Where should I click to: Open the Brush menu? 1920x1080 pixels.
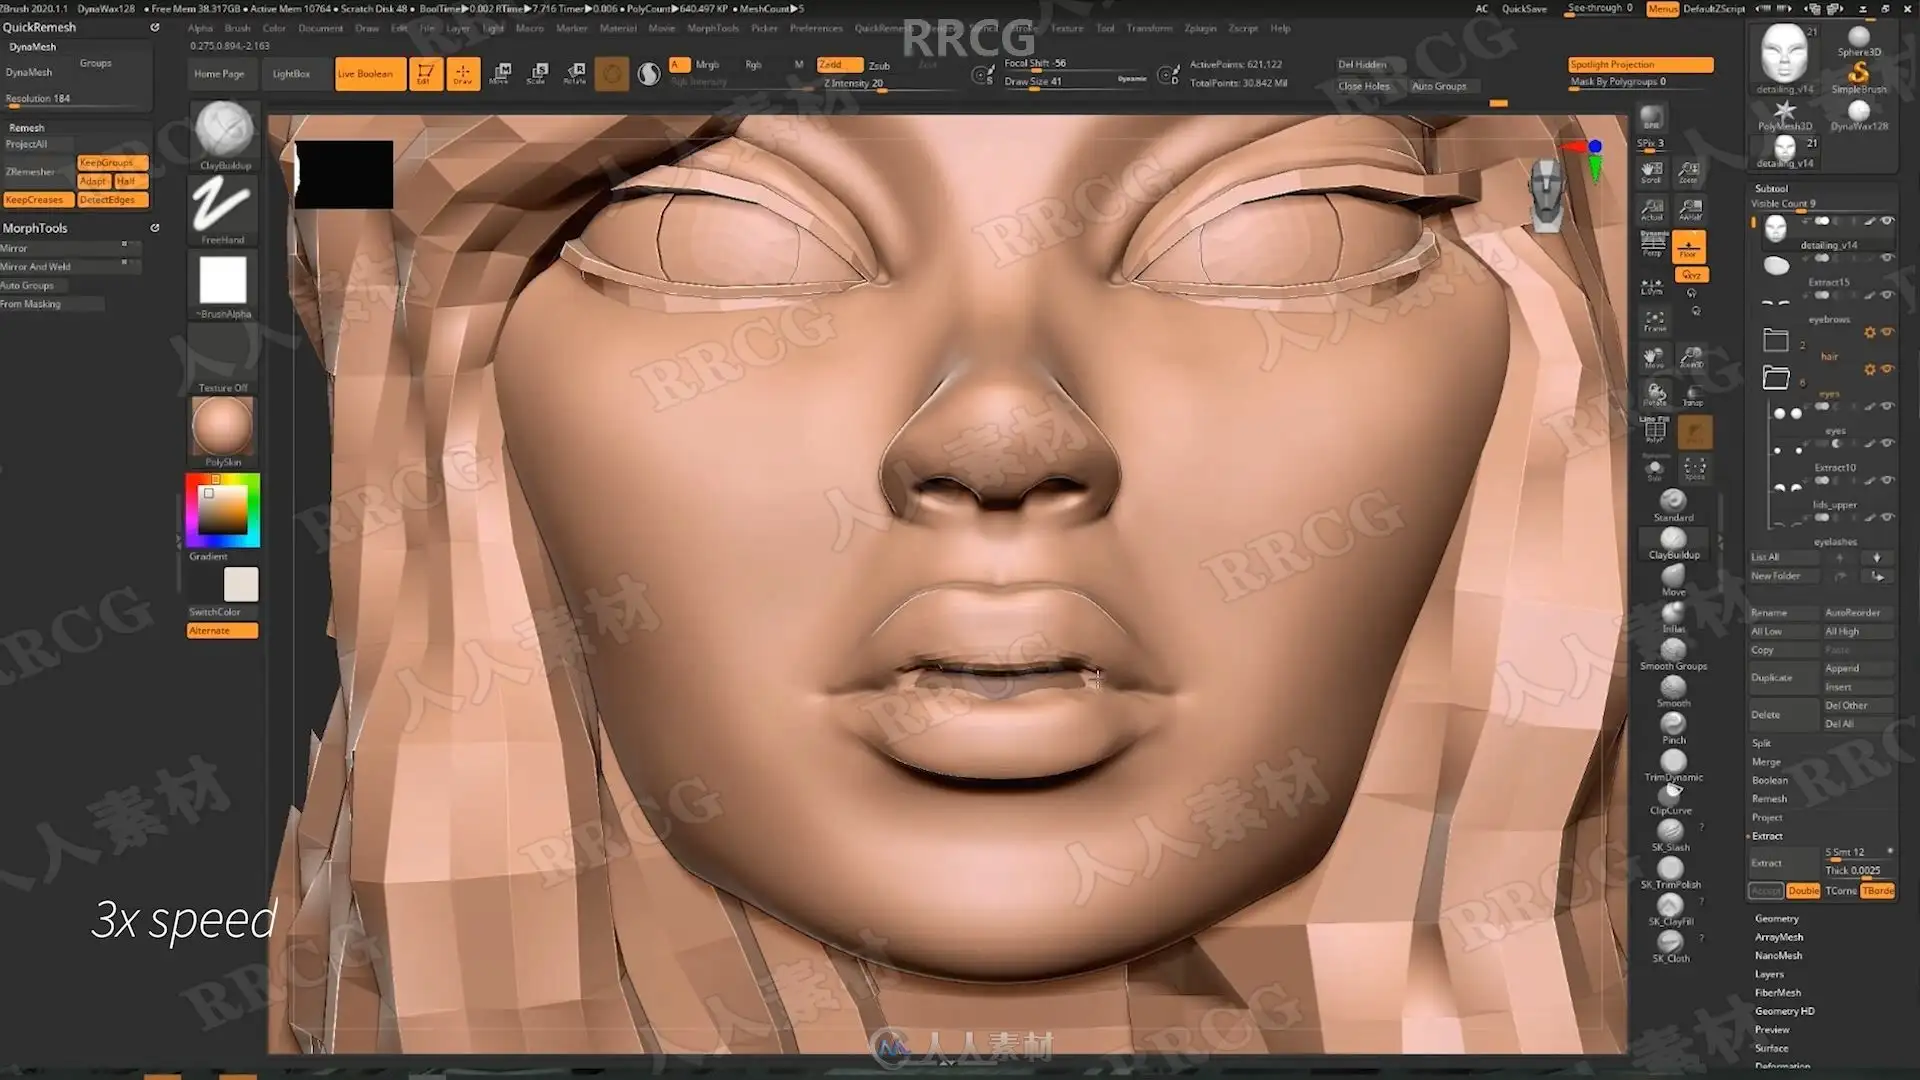click(237, 28)
